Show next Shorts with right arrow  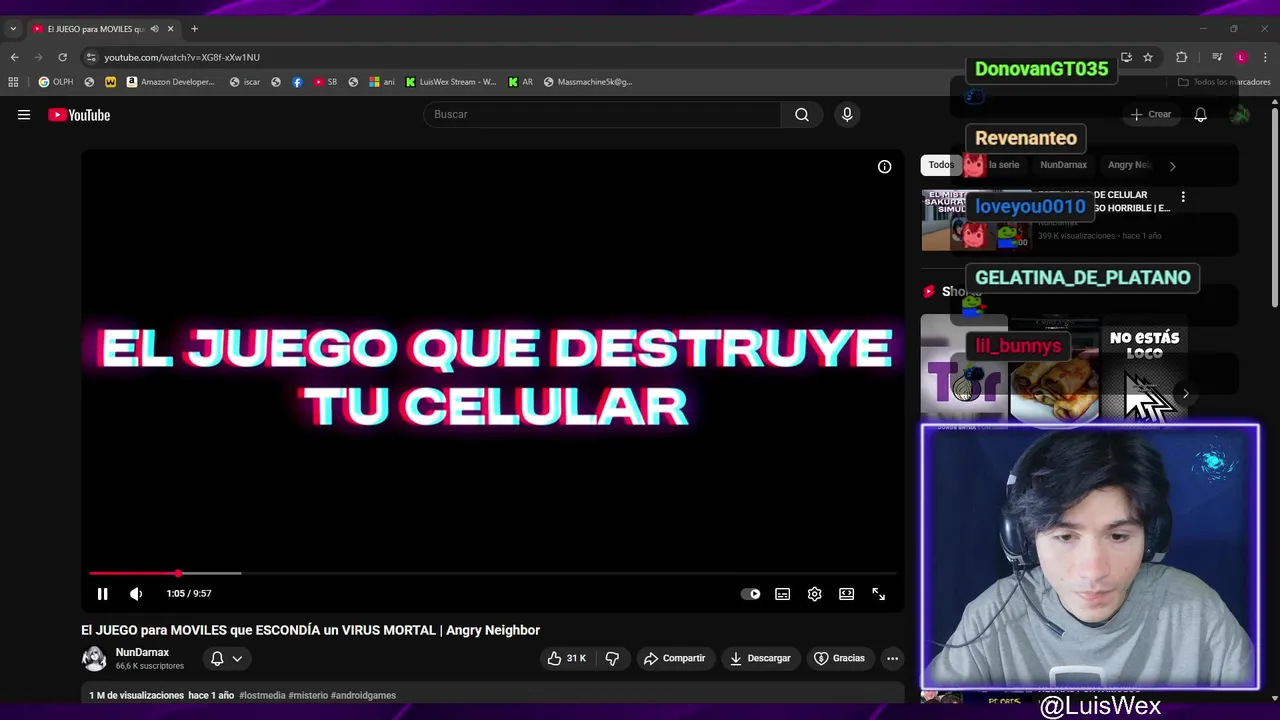click(x=1185, y=394)
